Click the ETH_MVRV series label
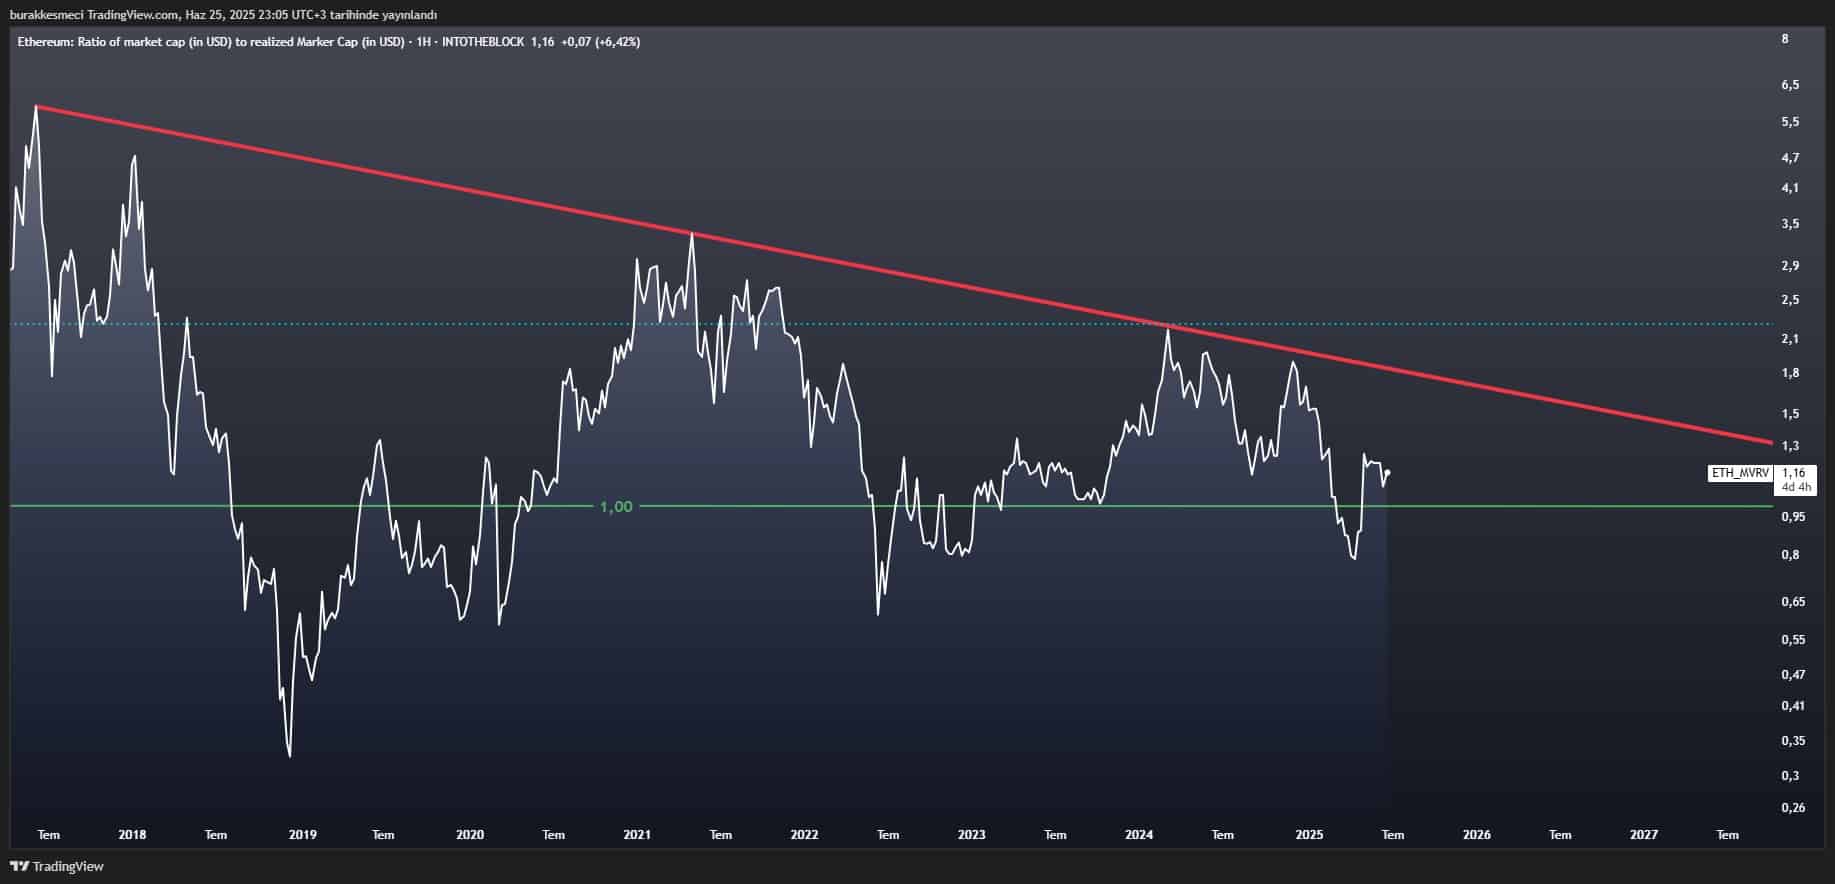This screenshot has height=884, width=1835. coord(1740,473)
